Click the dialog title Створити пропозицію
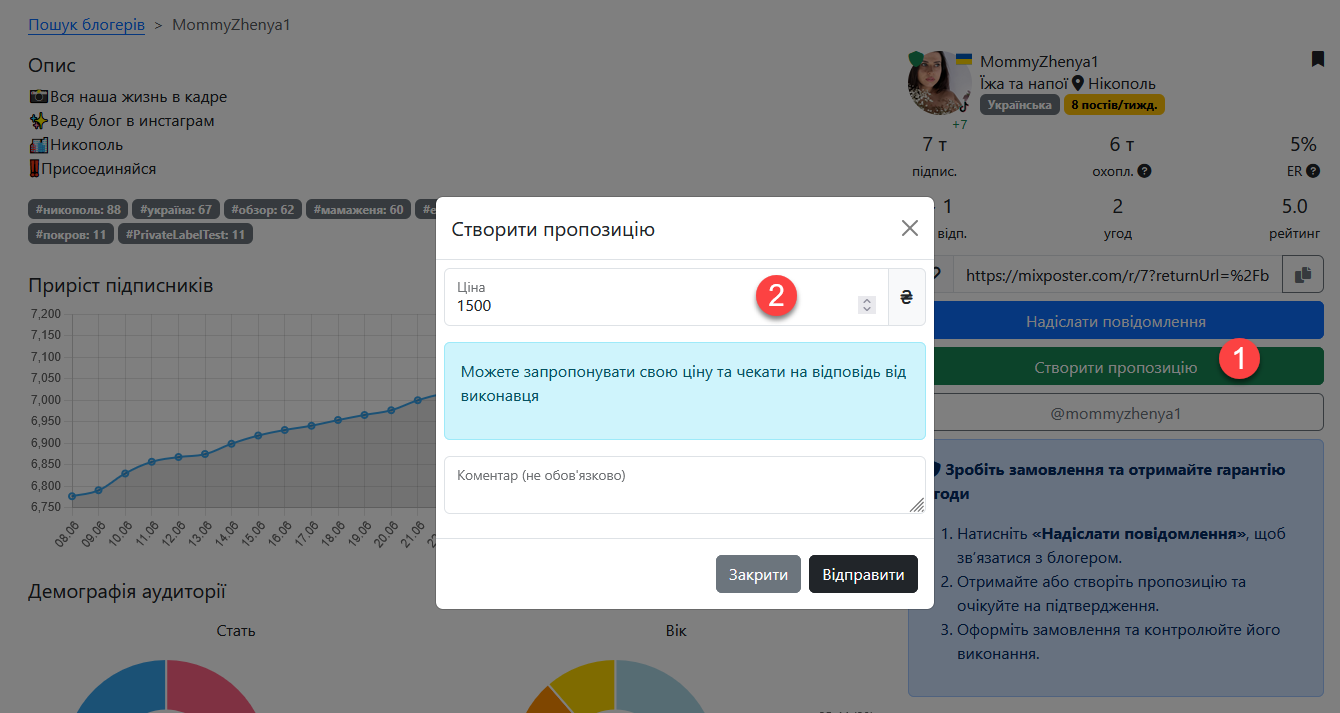This screenshot has height=713, width=1340. 553,229
